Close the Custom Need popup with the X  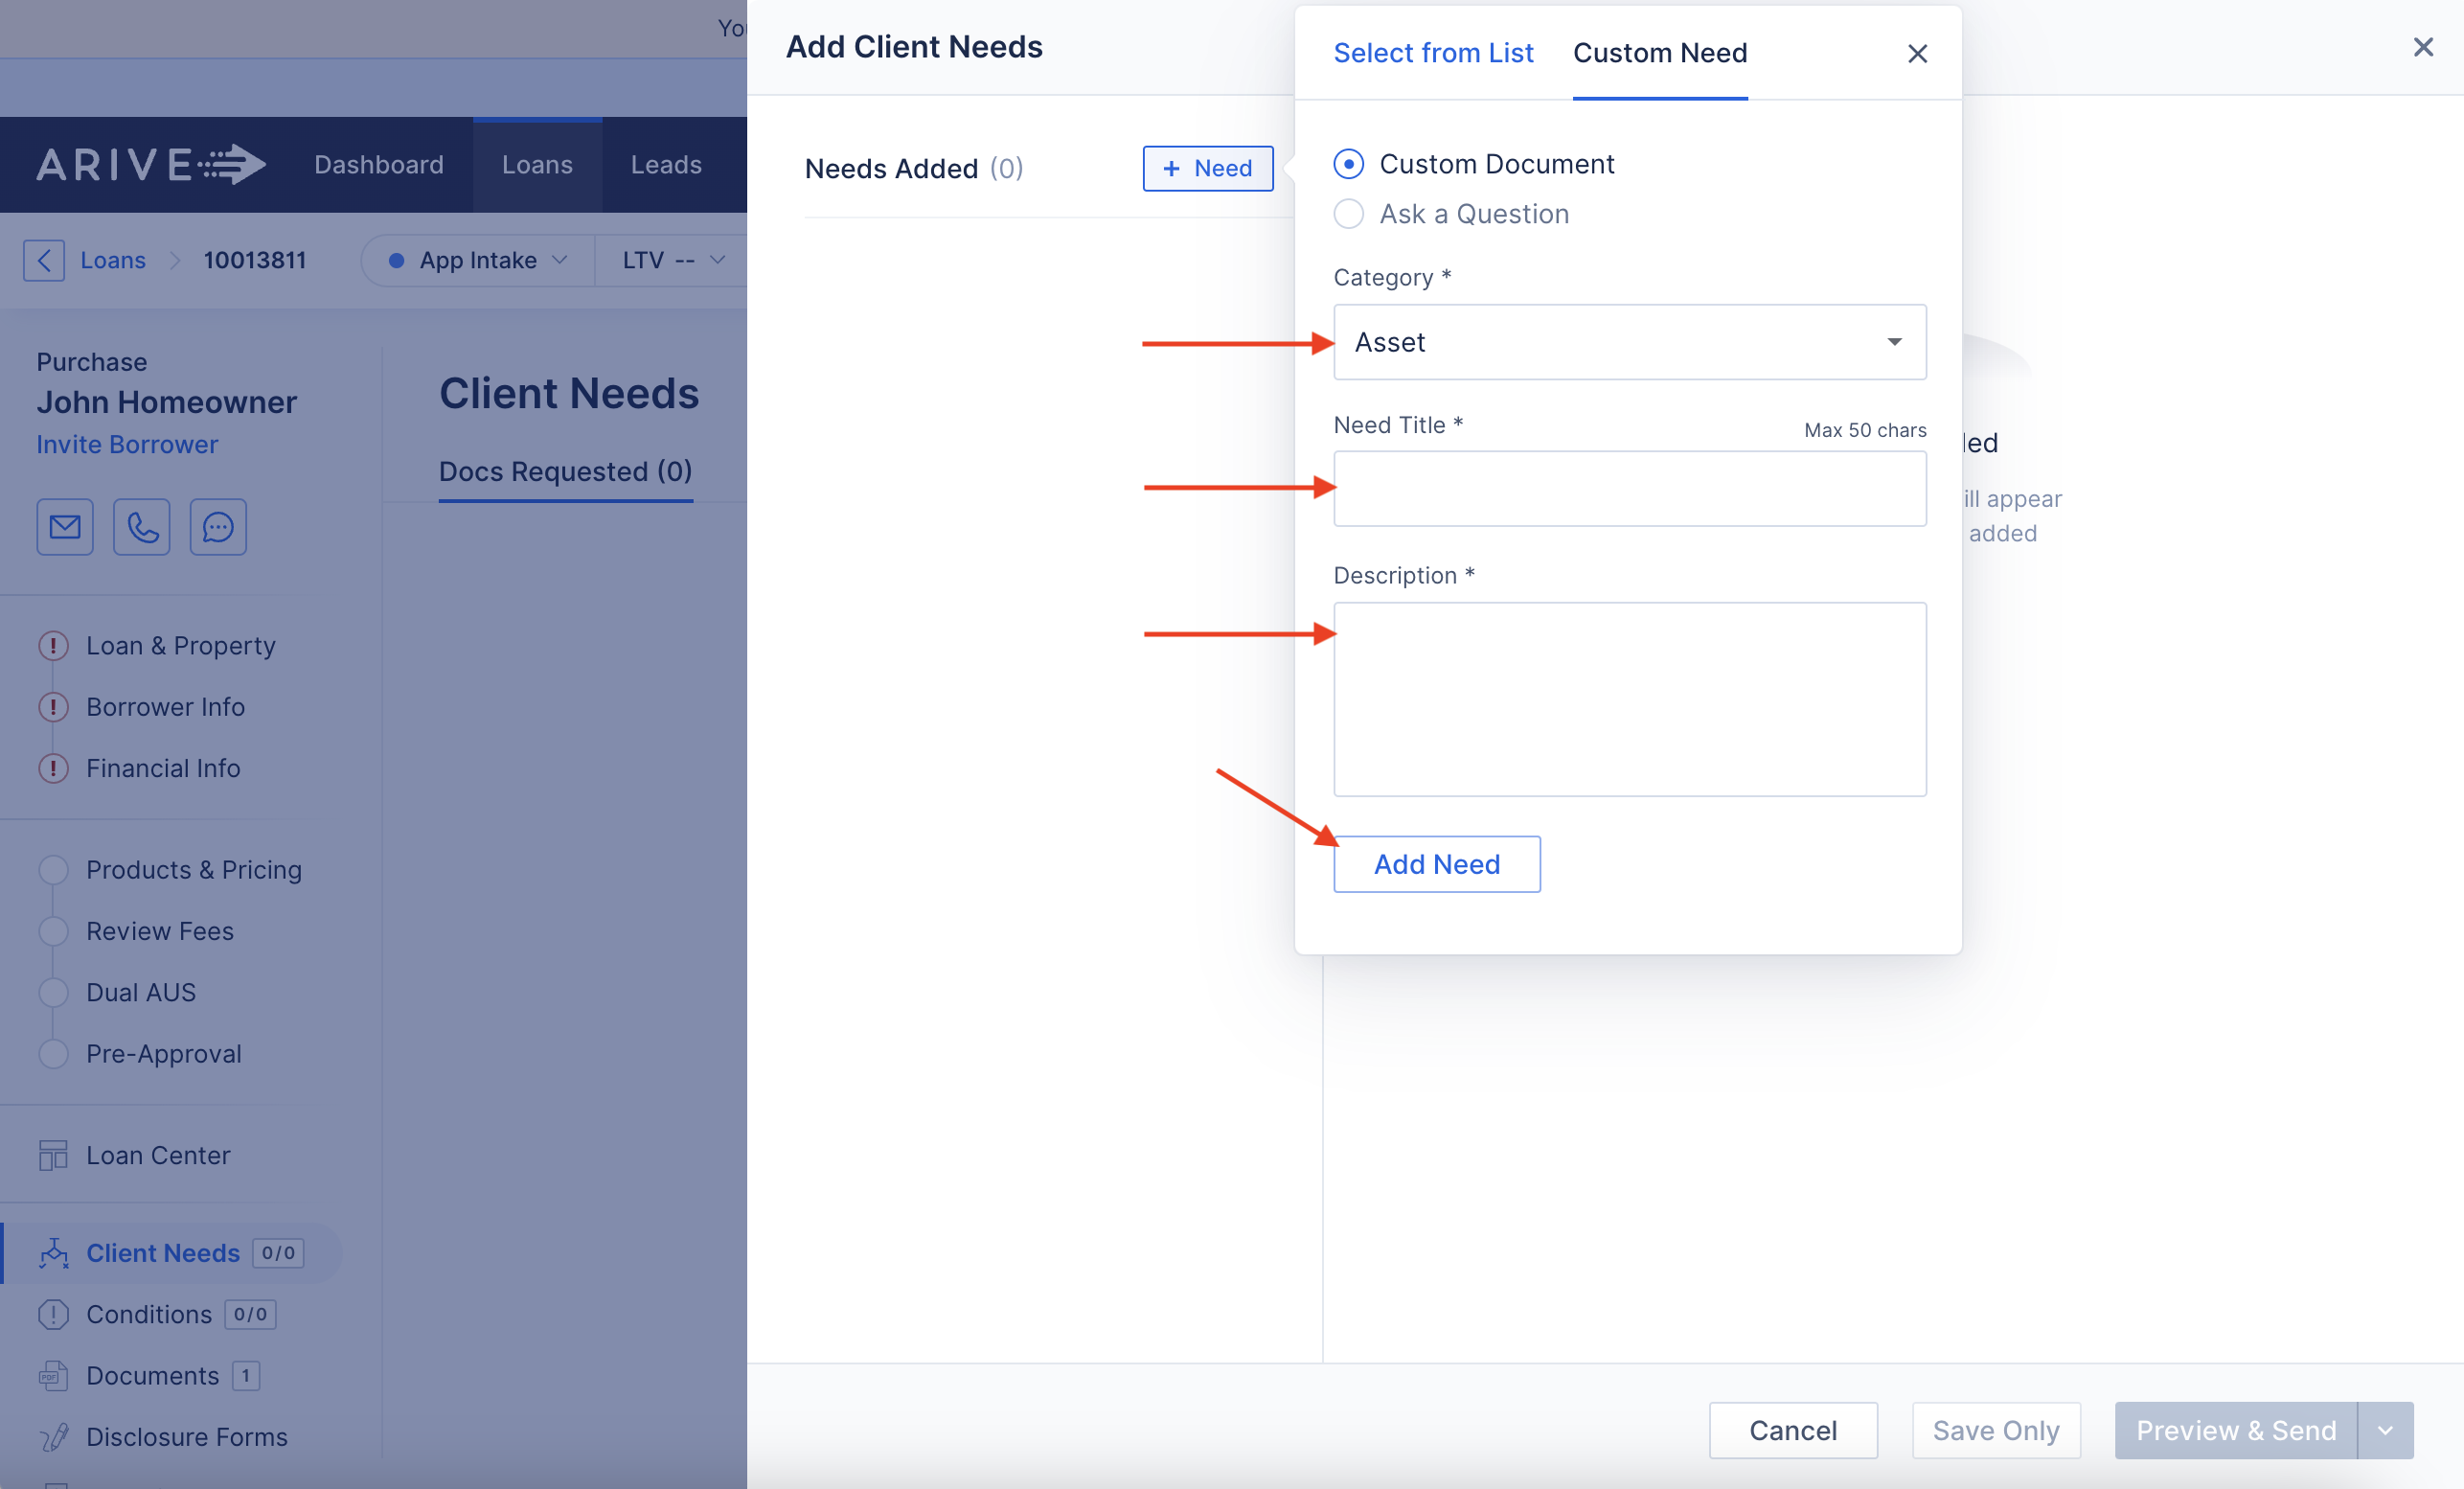click(1916, 53)
